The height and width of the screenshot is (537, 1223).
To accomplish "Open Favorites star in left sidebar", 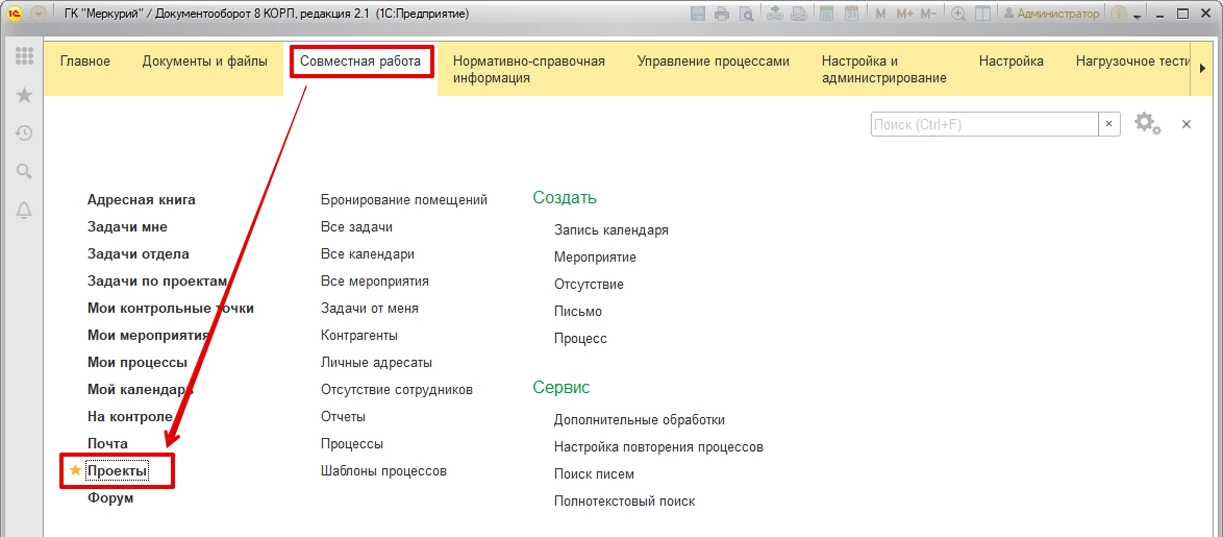I will (x=24, y=95).
